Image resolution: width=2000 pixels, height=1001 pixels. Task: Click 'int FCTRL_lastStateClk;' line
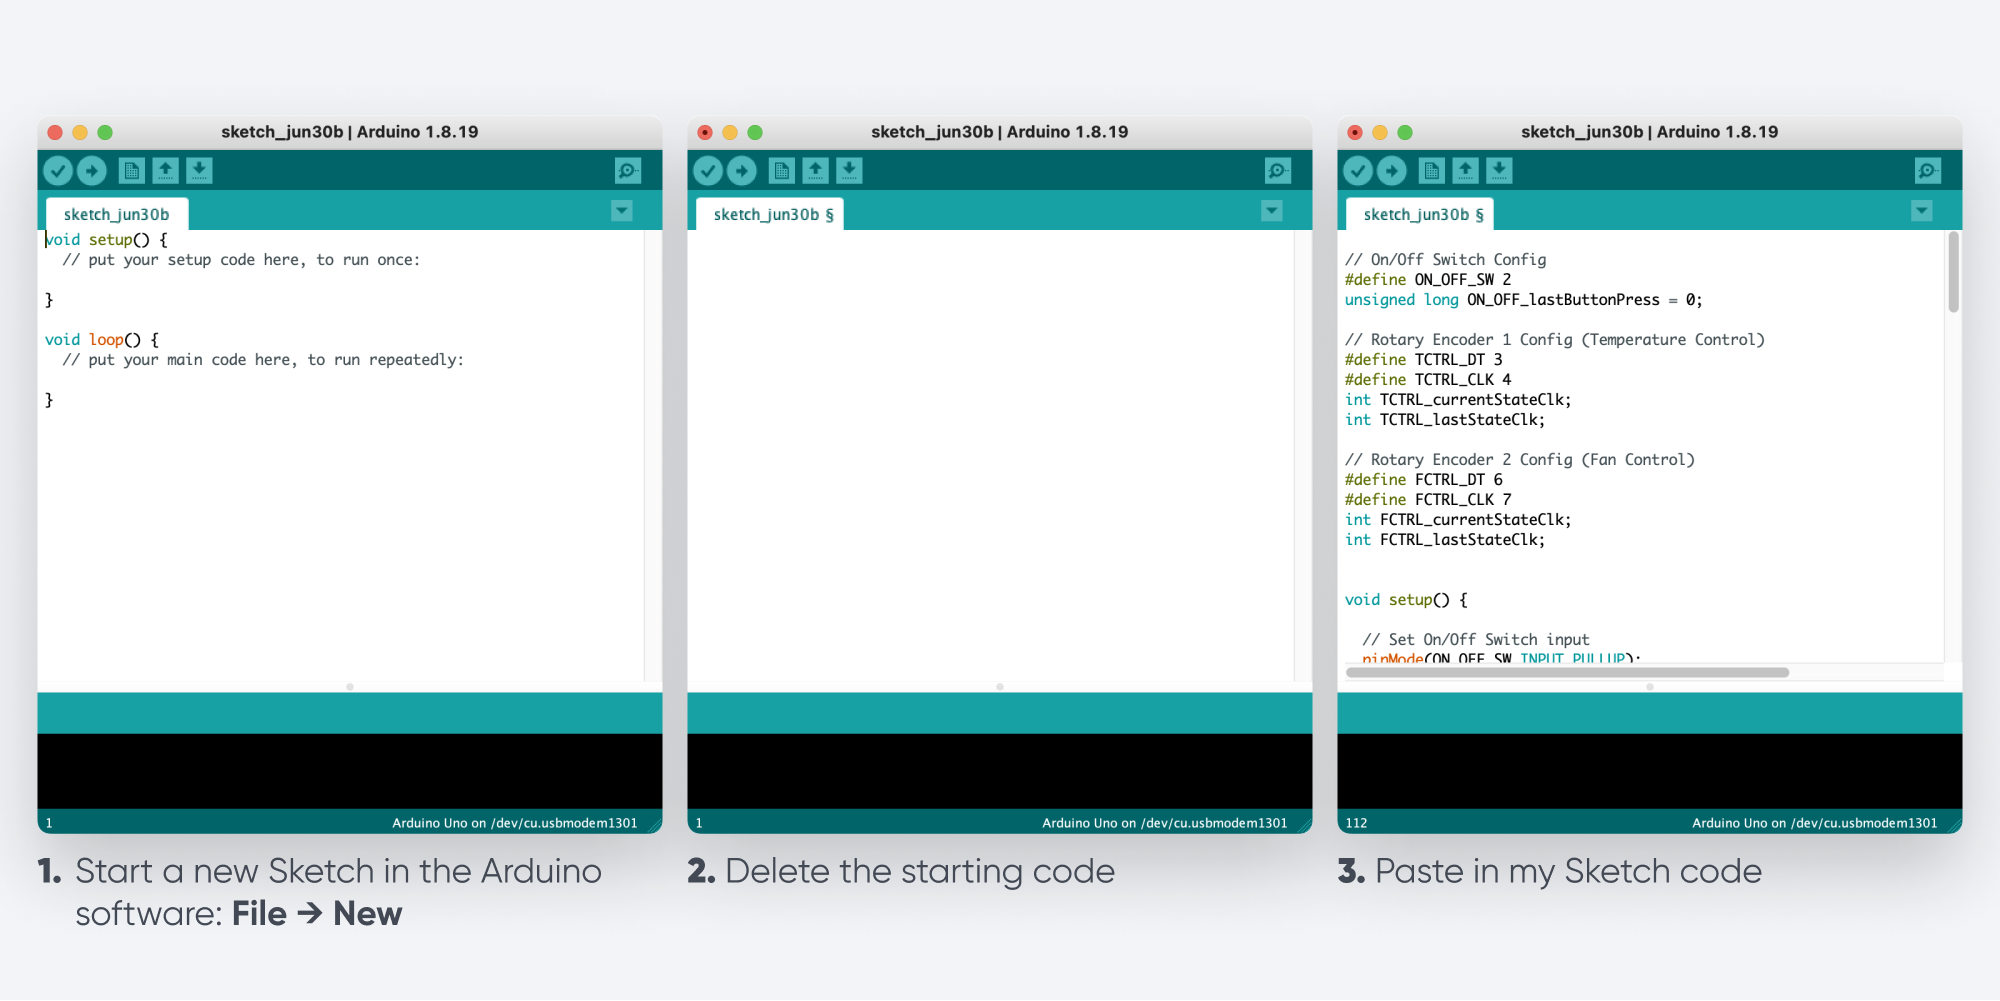tap(1445, 540)
